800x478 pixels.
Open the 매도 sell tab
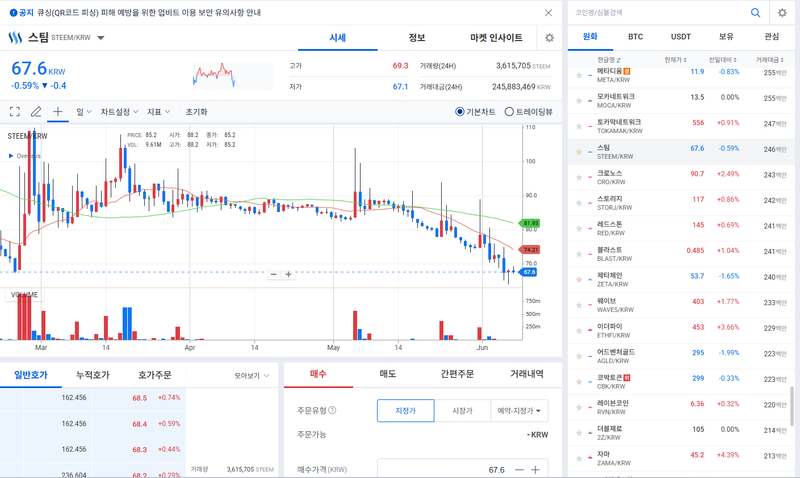coord(388,374)
